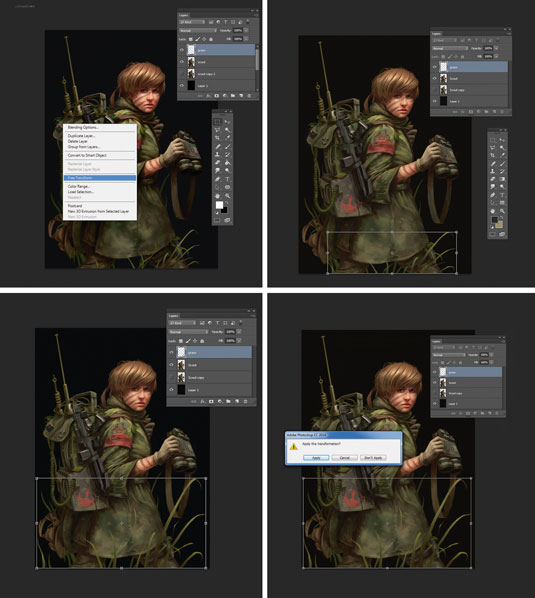Choose Color Range in context menu
The height and width of the screenshot is (598, 535).
[79, 186]
